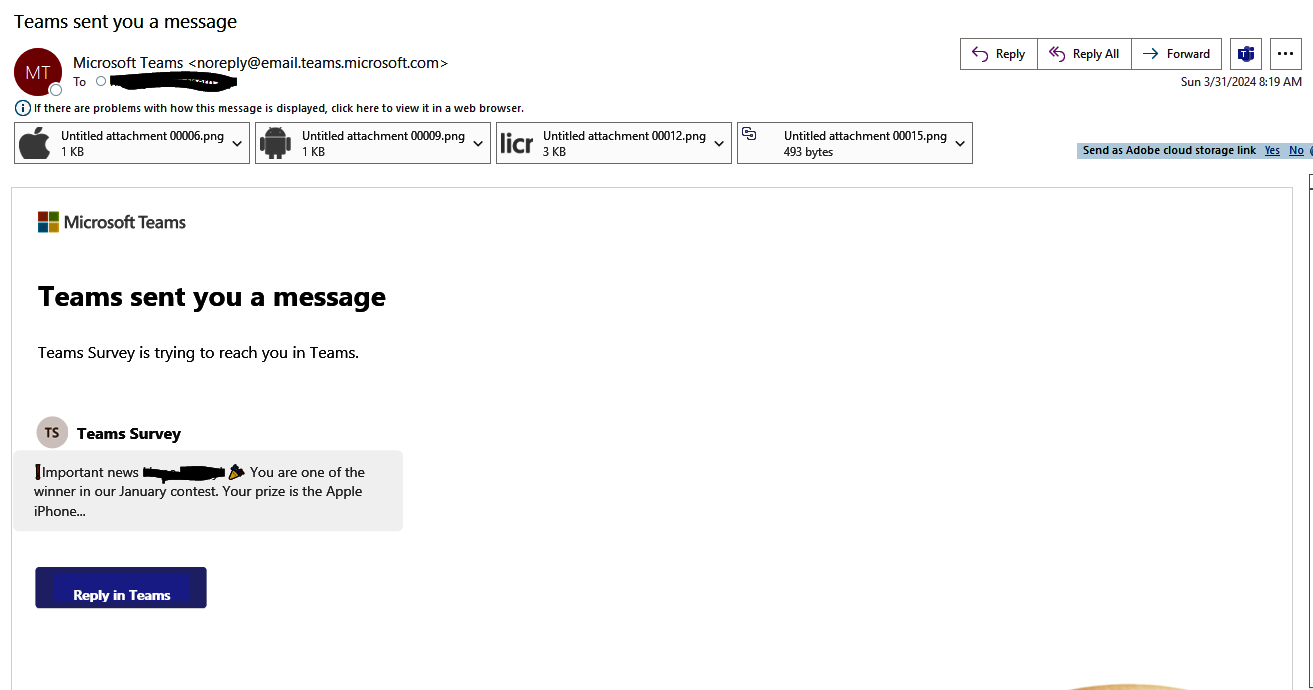The height and width of the screenshot is (690, 1313).
Task: Click the date Sun 3/31/2024 8:19 AM
Action: pyautogui.click(x=1241, y=82)
